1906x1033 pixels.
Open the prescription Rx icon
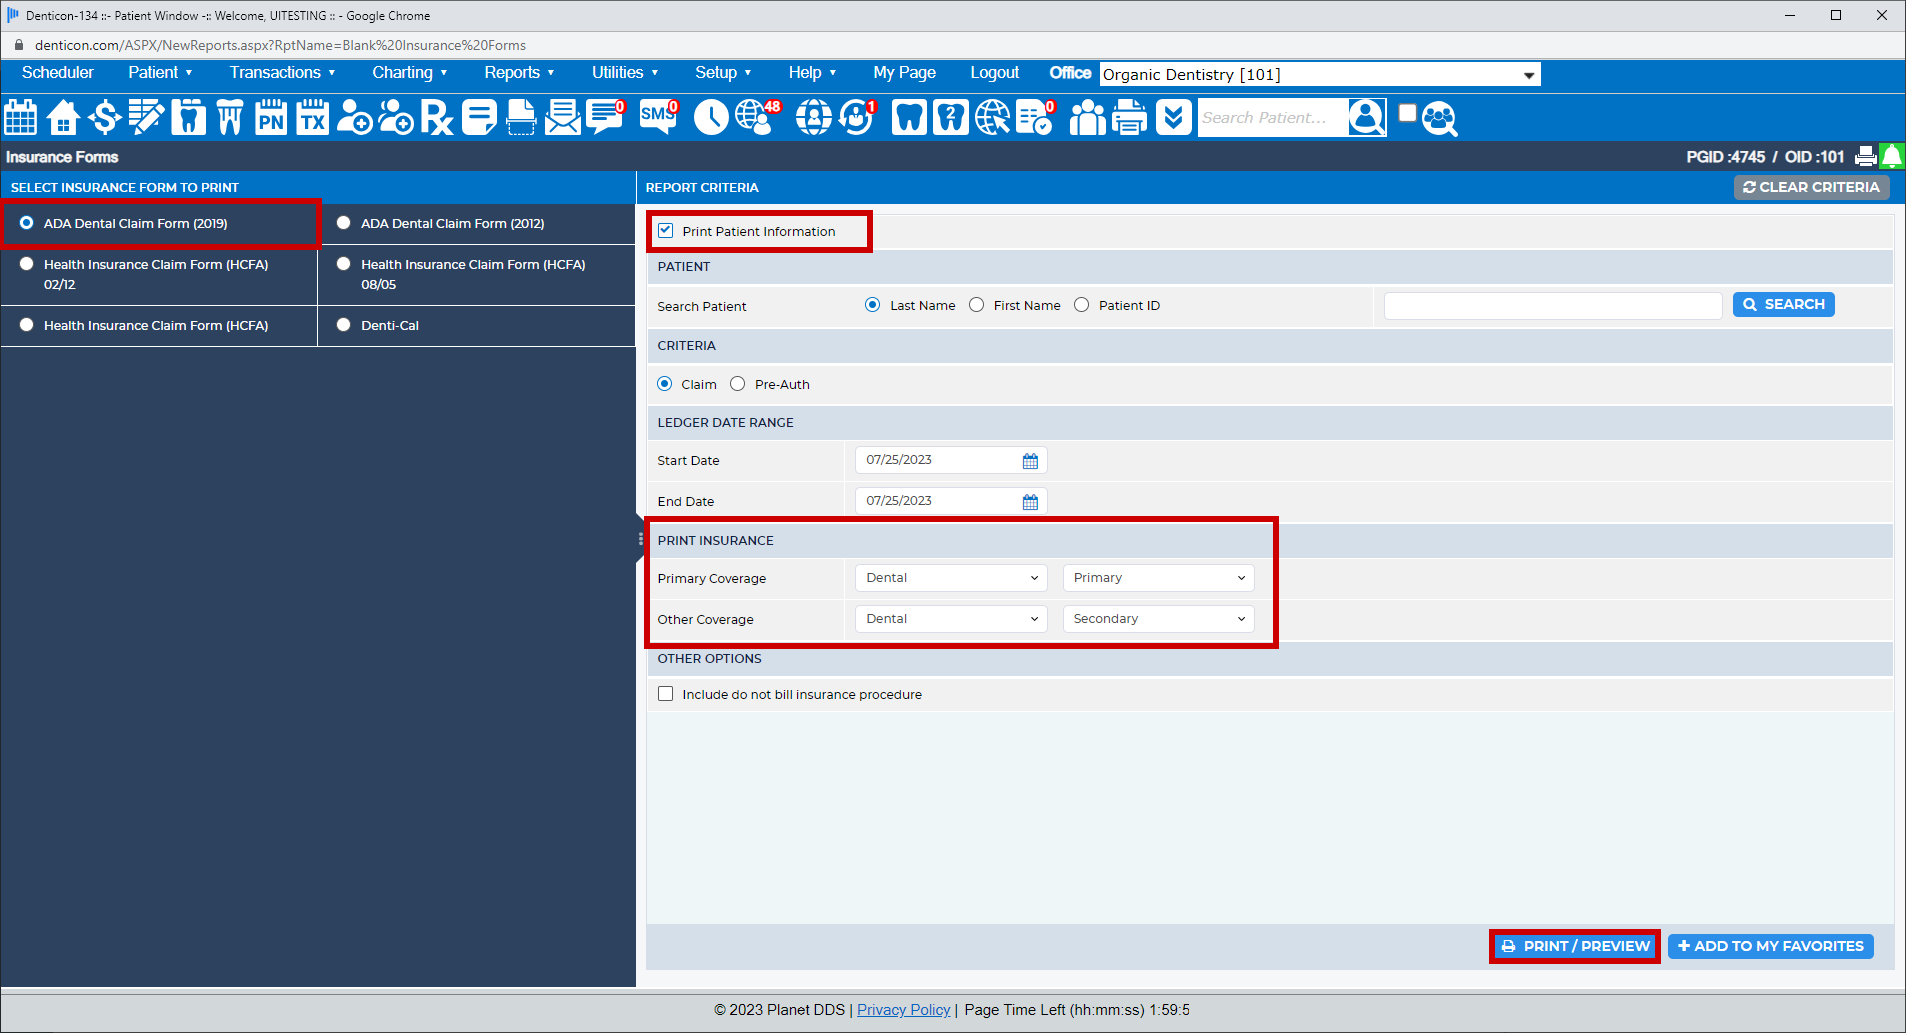(437, 118)
